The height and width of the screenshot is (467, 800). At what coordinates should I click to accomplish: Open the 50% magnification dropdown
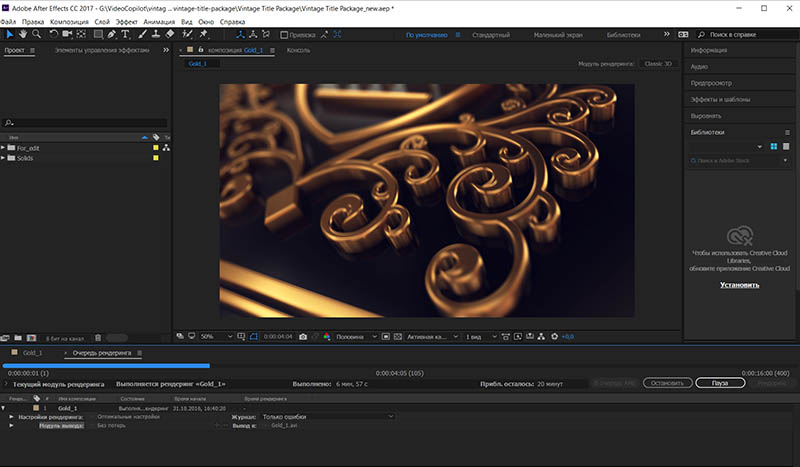pyautogui.click(x=216, y=337)
